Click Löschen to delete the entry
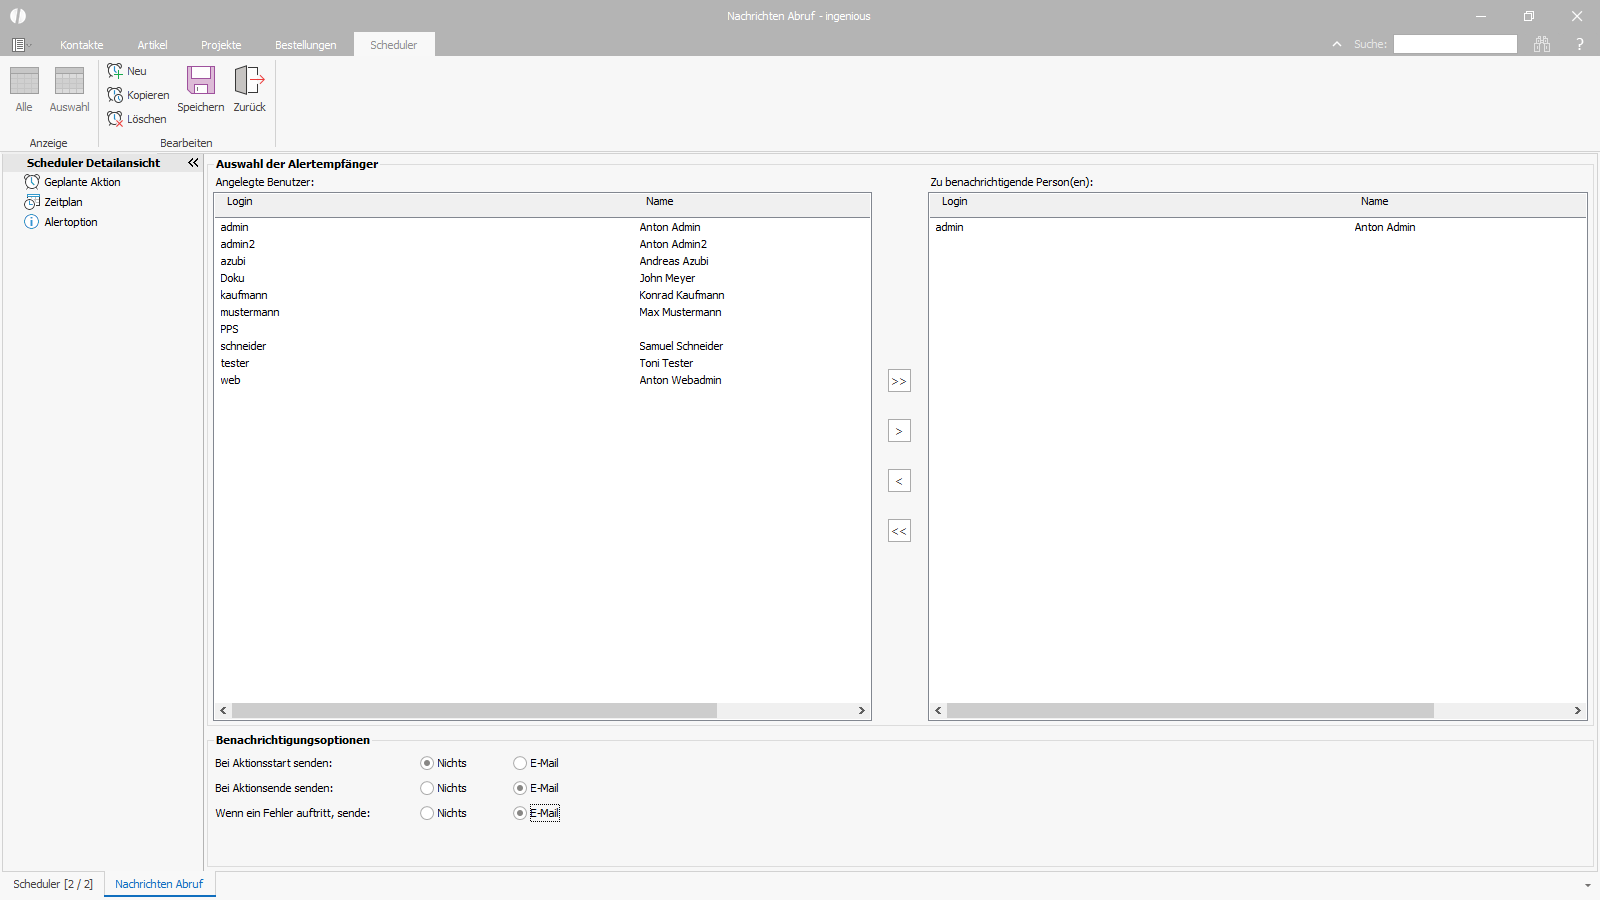This screenshot has width=1600, height=900. 137,119
